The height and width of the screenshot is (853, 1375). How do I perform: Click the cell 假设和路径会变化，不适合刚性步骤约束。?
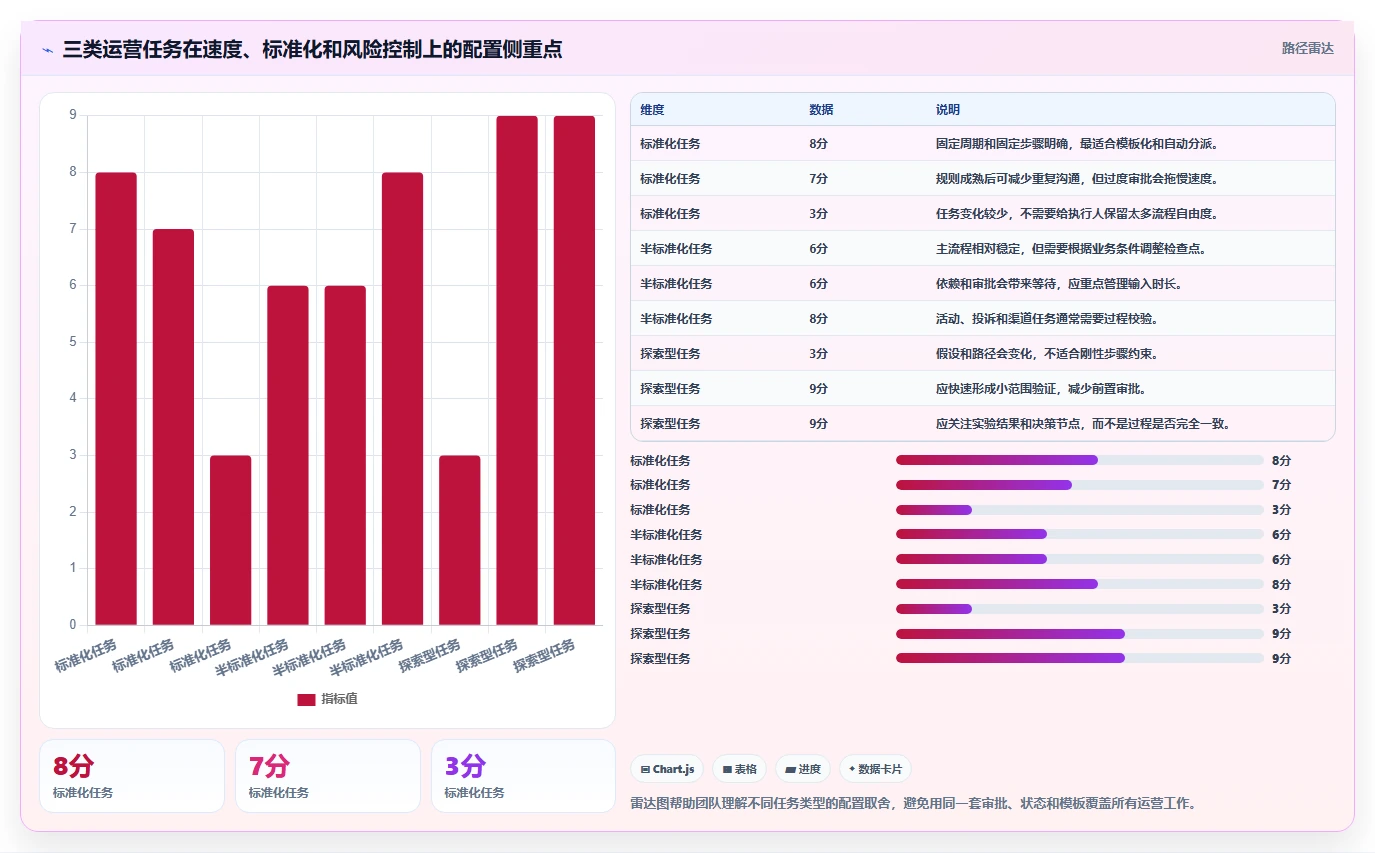(1047, 354)
